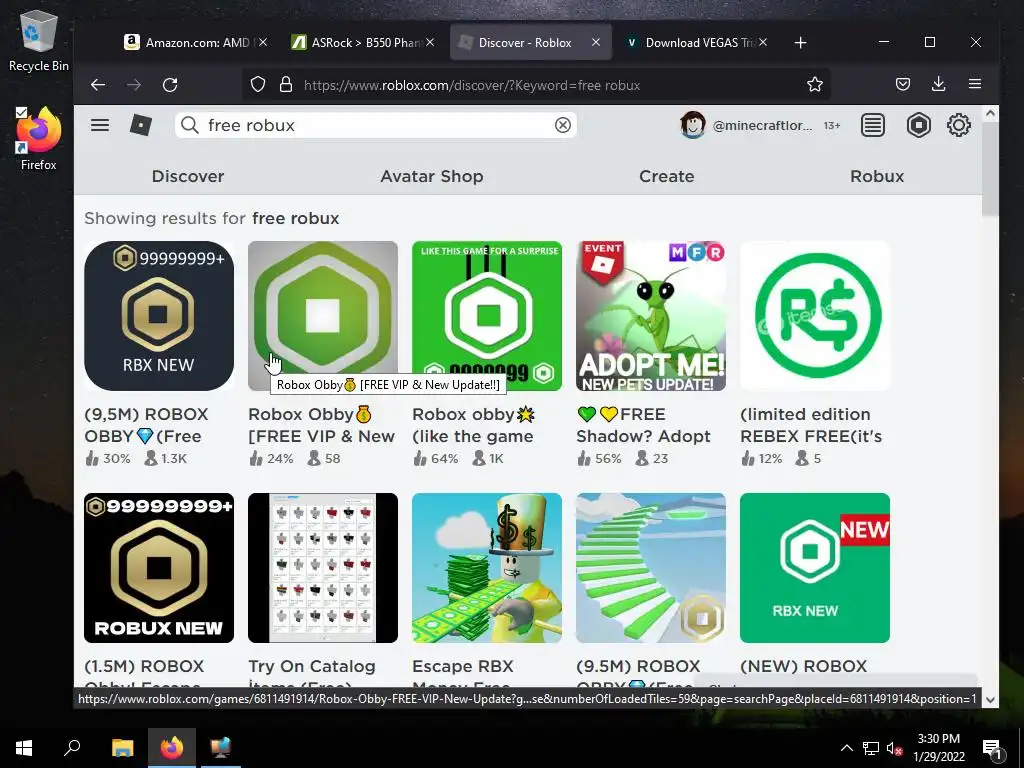Open the Windows notification center
The height and width of the screenshot is (768, 1024).
click(x=991, y=748)
